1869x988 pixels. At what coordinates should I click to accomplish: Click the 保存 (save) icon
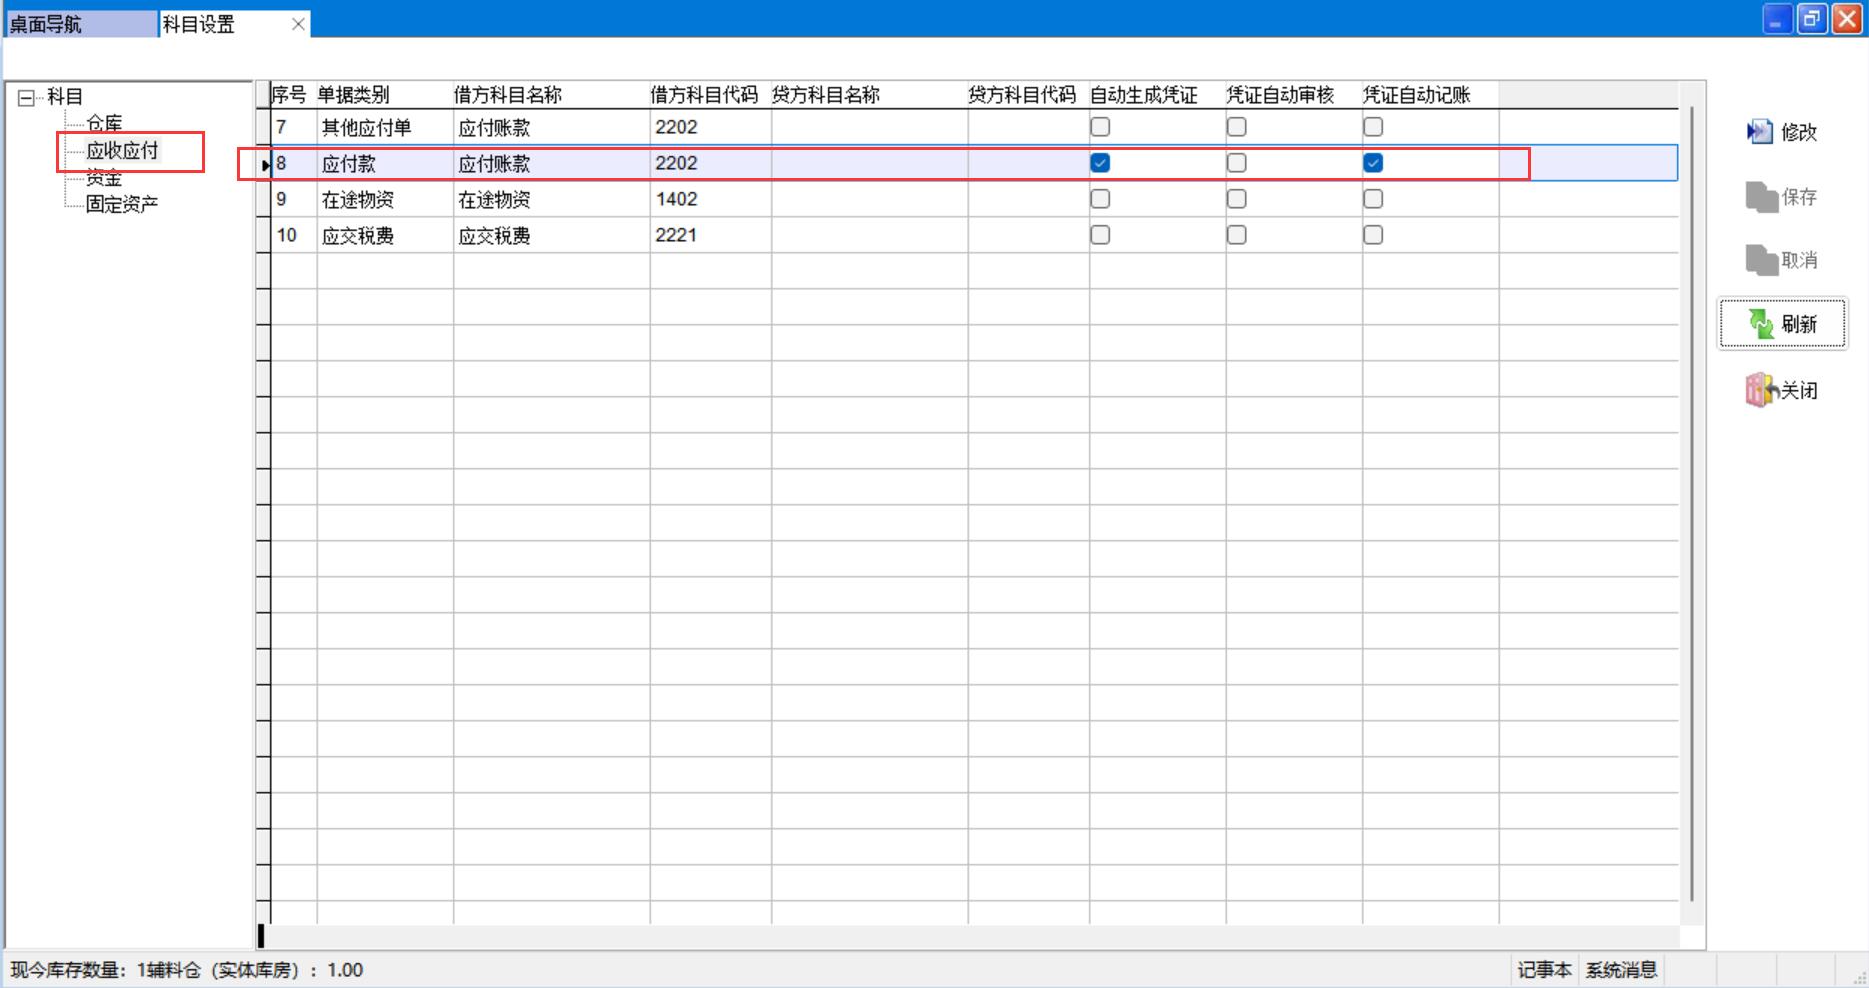[1781, 197]
